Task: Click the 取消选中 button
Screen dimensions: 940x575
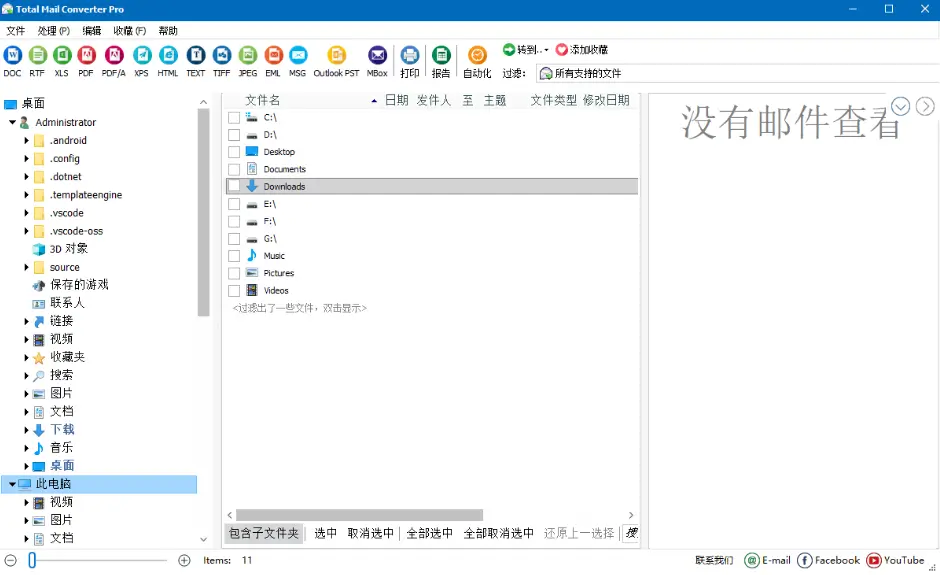Action: click(x=370, y=533)
